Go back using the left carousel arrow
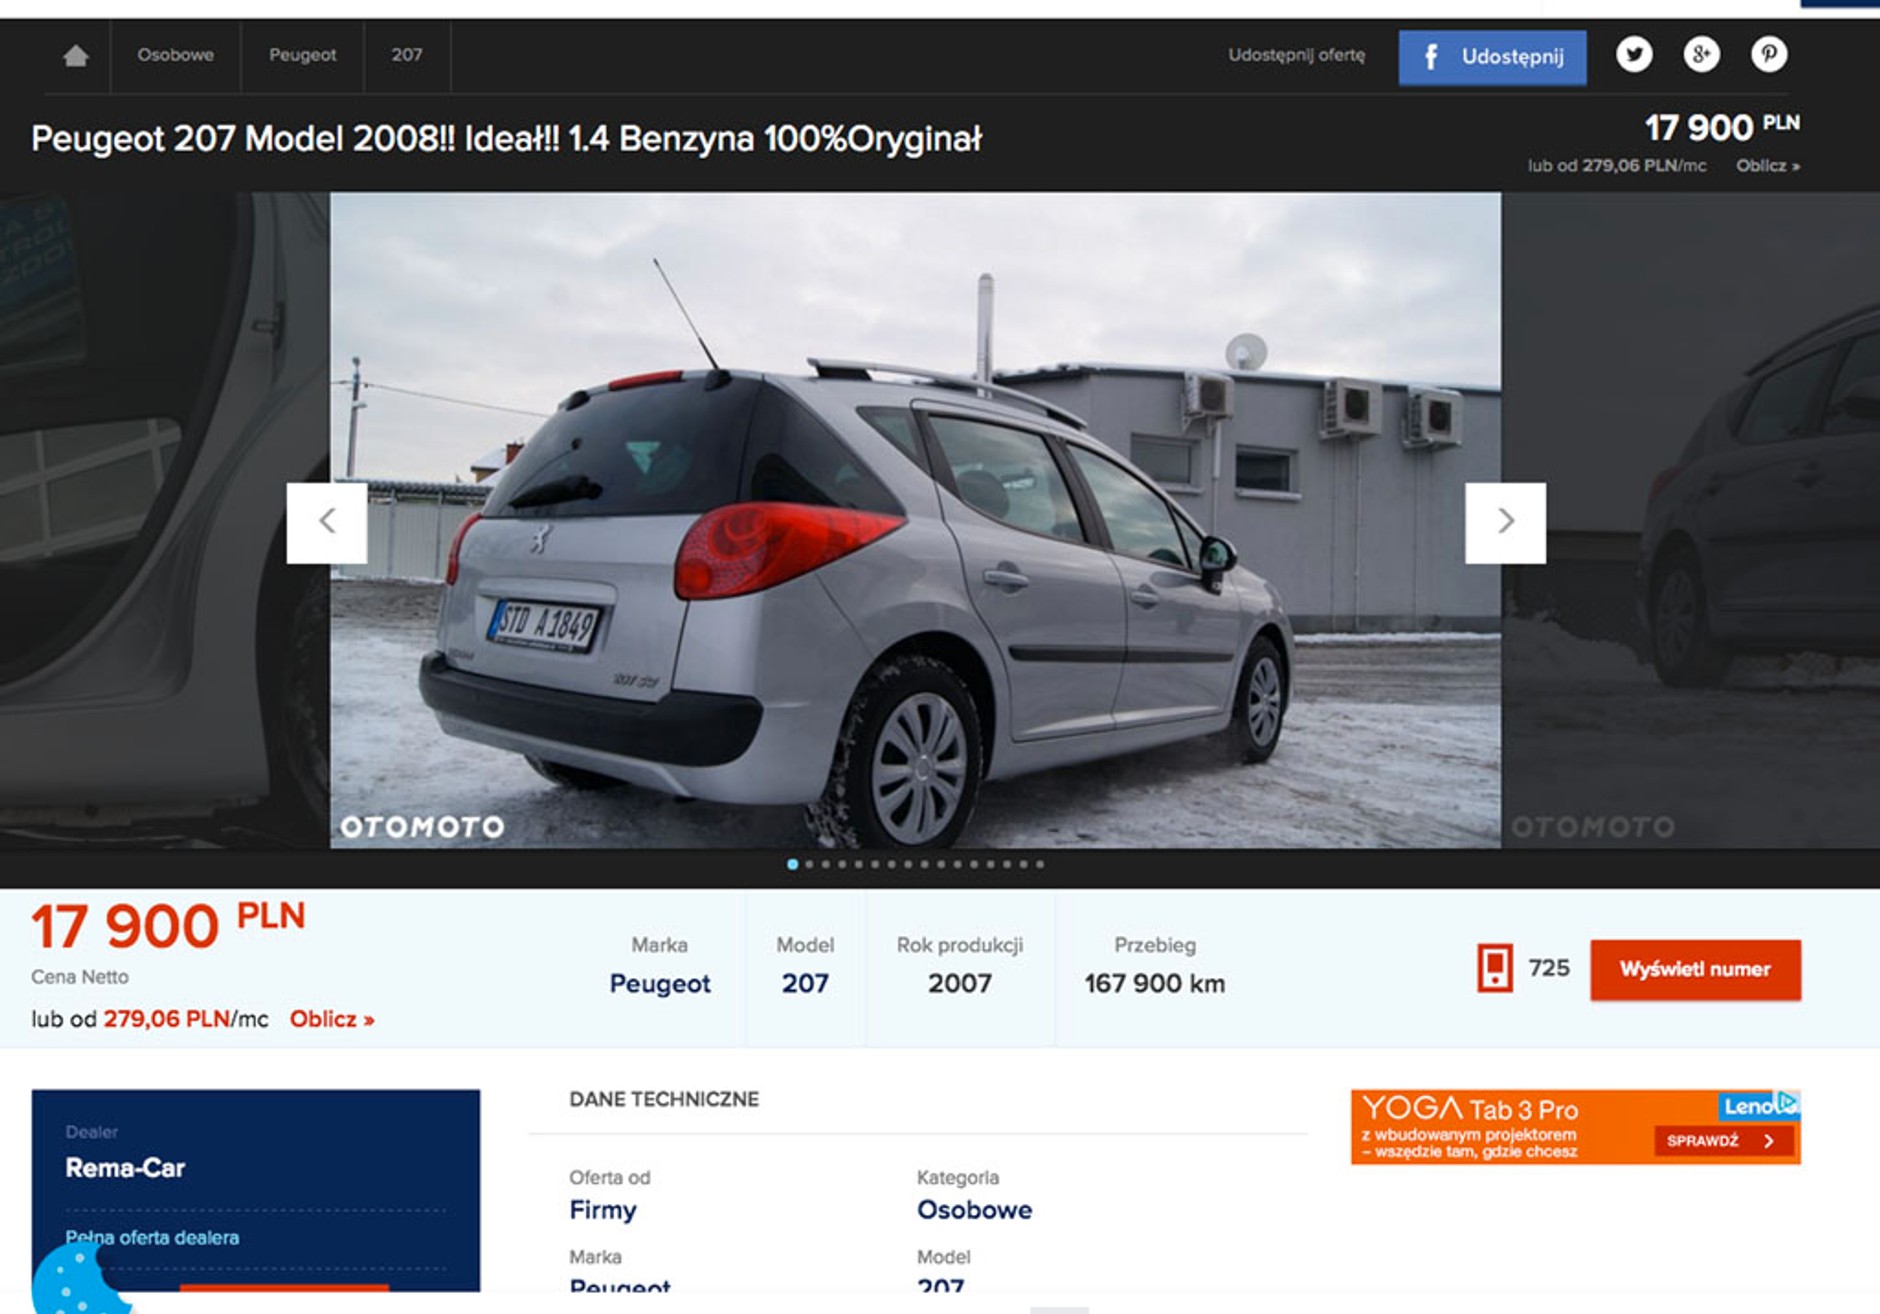This screenshot has width=1880, height=1314. tap(327, 519)
